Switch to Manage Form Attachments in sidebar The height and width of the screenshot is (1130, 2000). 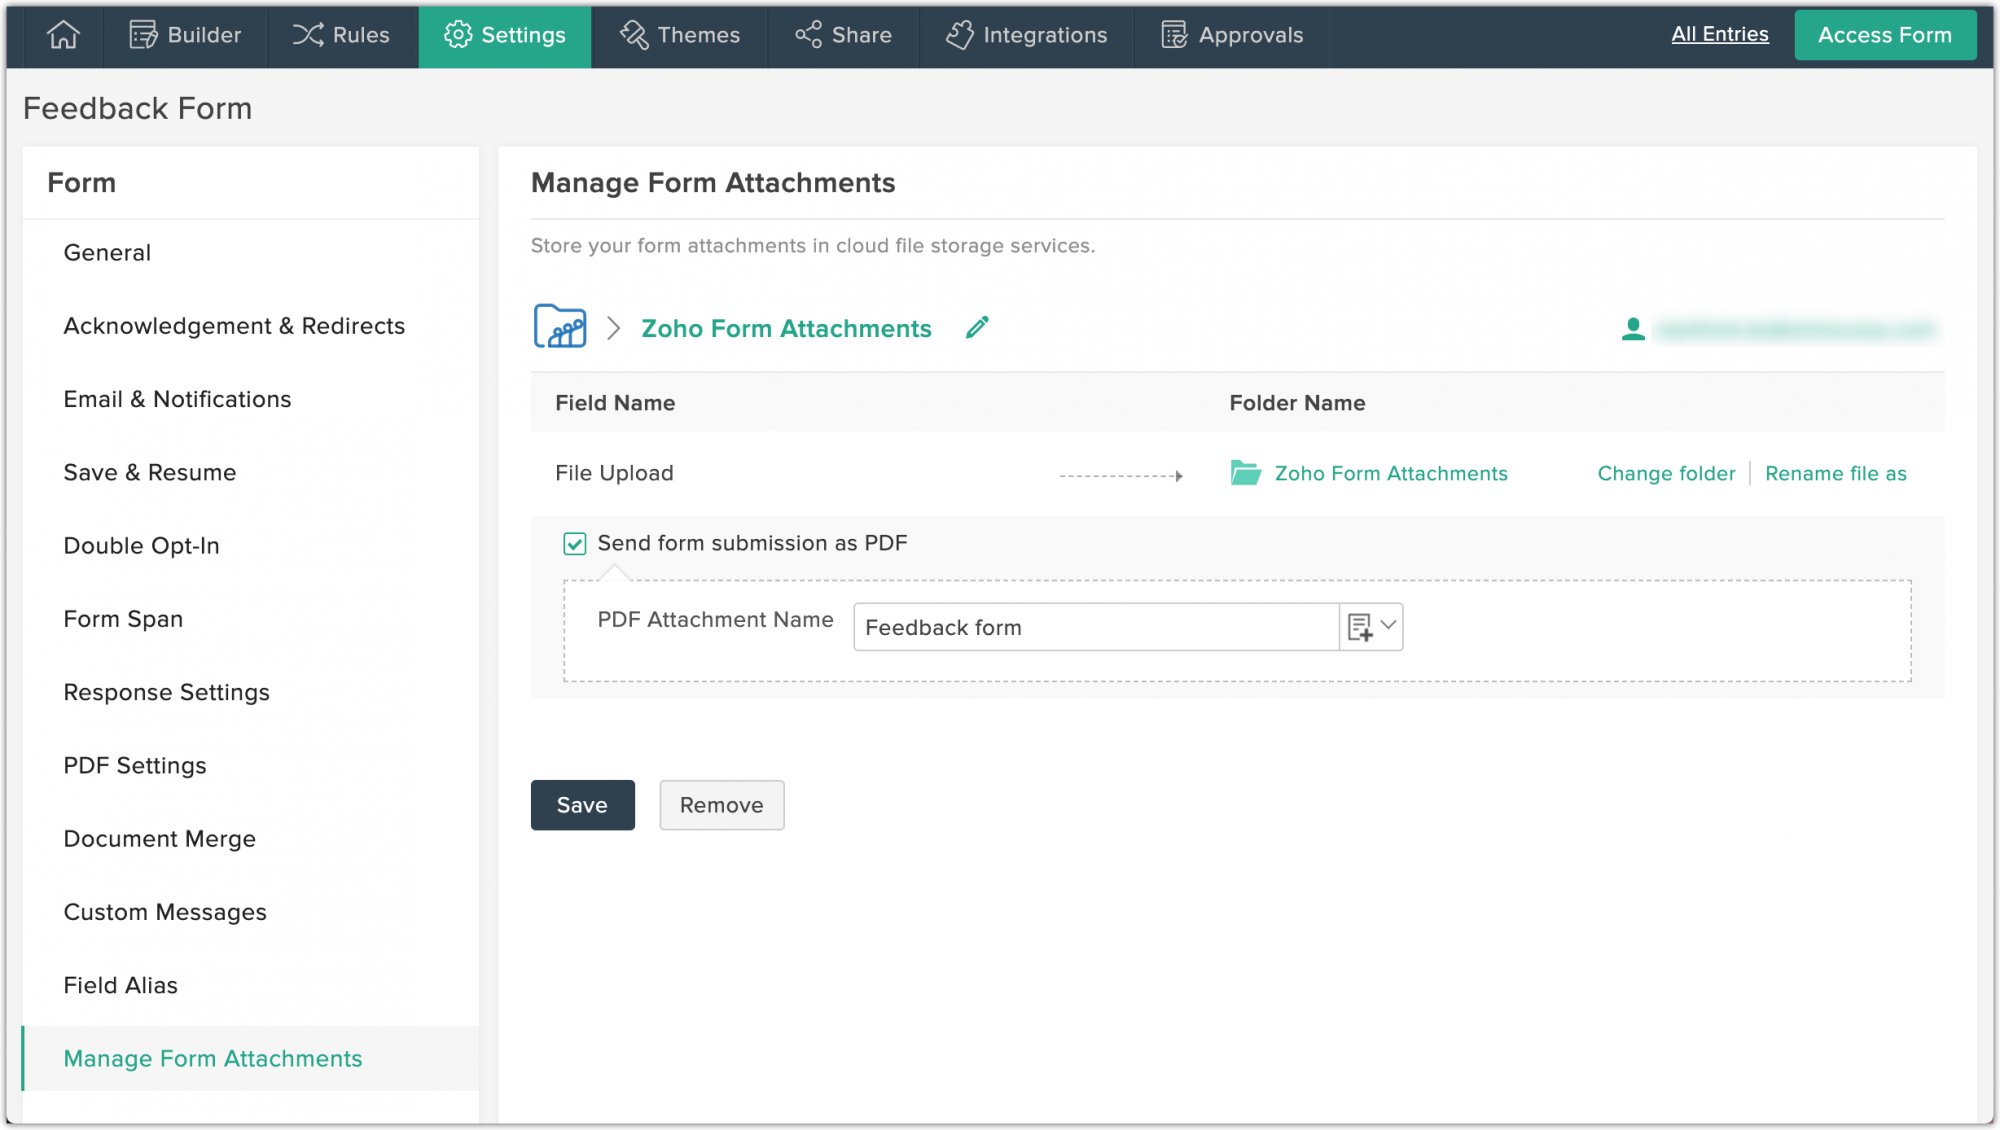click(212, 1058)
